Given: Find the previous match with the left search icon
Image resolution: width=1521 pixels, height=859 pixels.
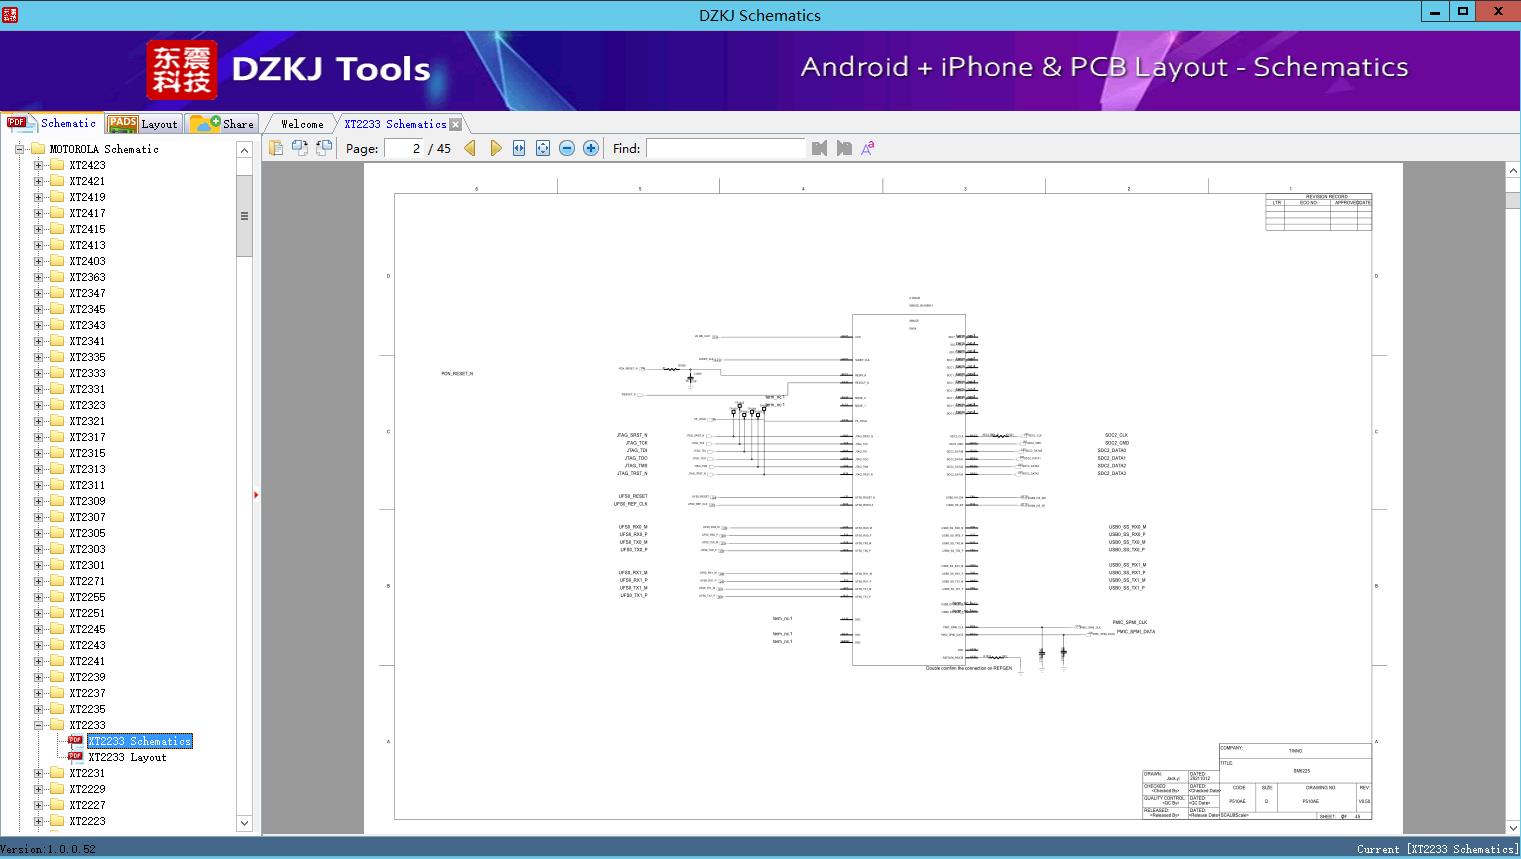Looking at the screenshot, I should coord(820,148).
